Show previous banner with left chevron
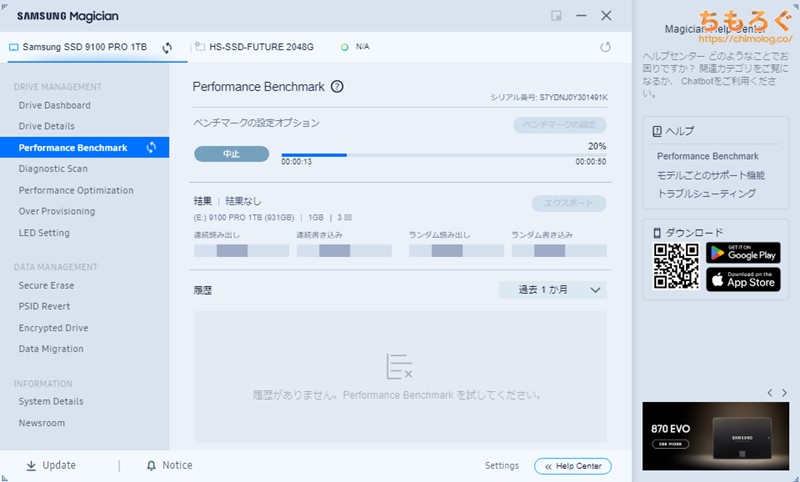 pos(769,393)
